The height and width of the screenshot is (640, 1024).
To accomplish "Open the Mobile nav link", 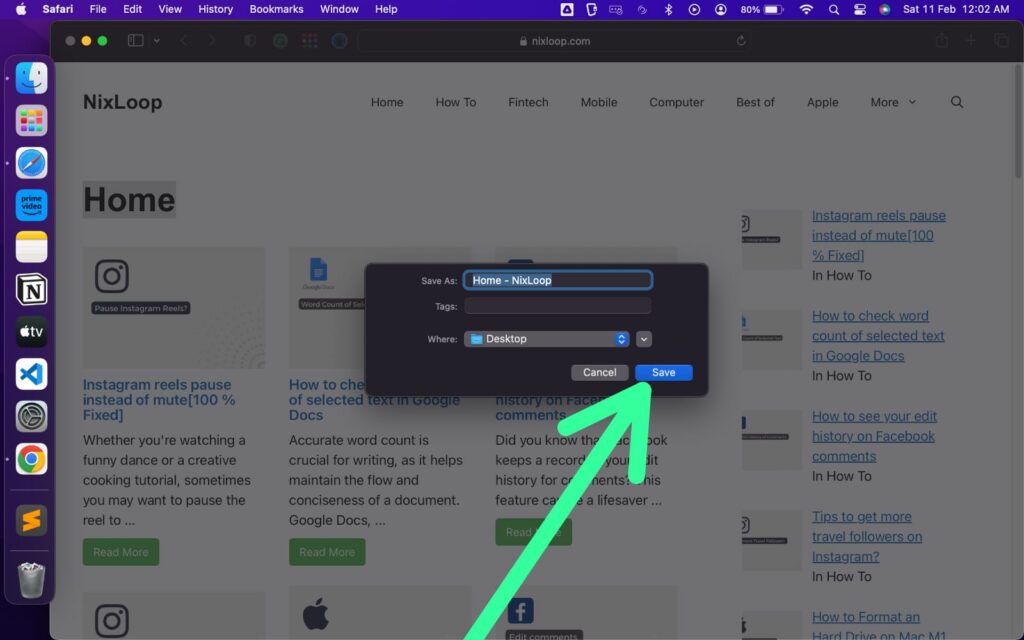I will click(599, 103).
